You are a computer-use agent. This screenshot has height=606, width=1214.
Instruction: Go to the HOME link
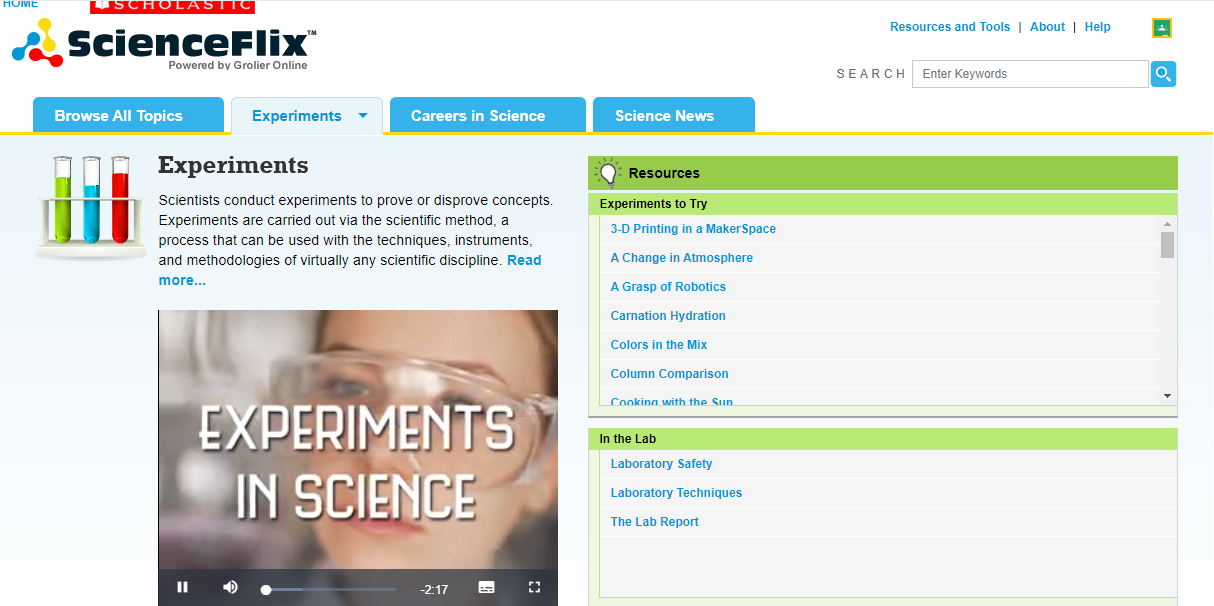click(21, 4)
